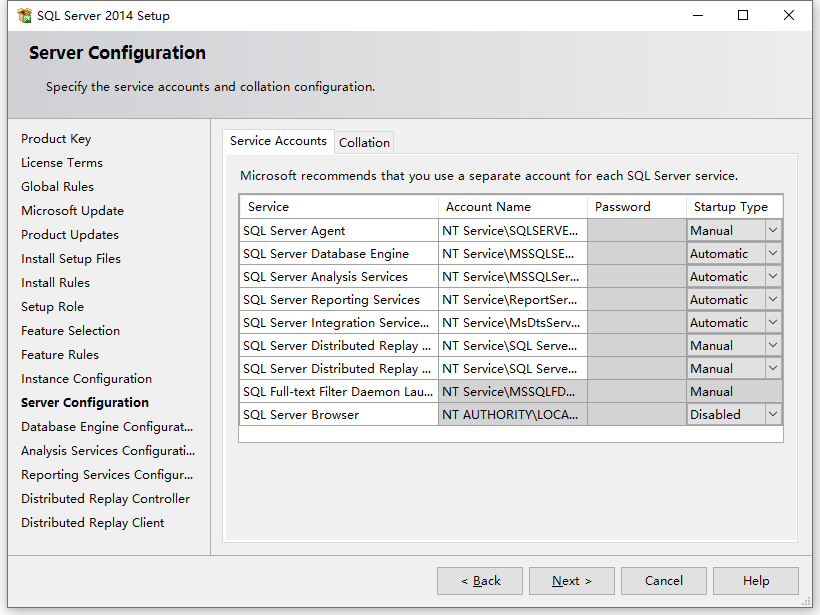Select Global Rules step in sidebar

[58, 187]
